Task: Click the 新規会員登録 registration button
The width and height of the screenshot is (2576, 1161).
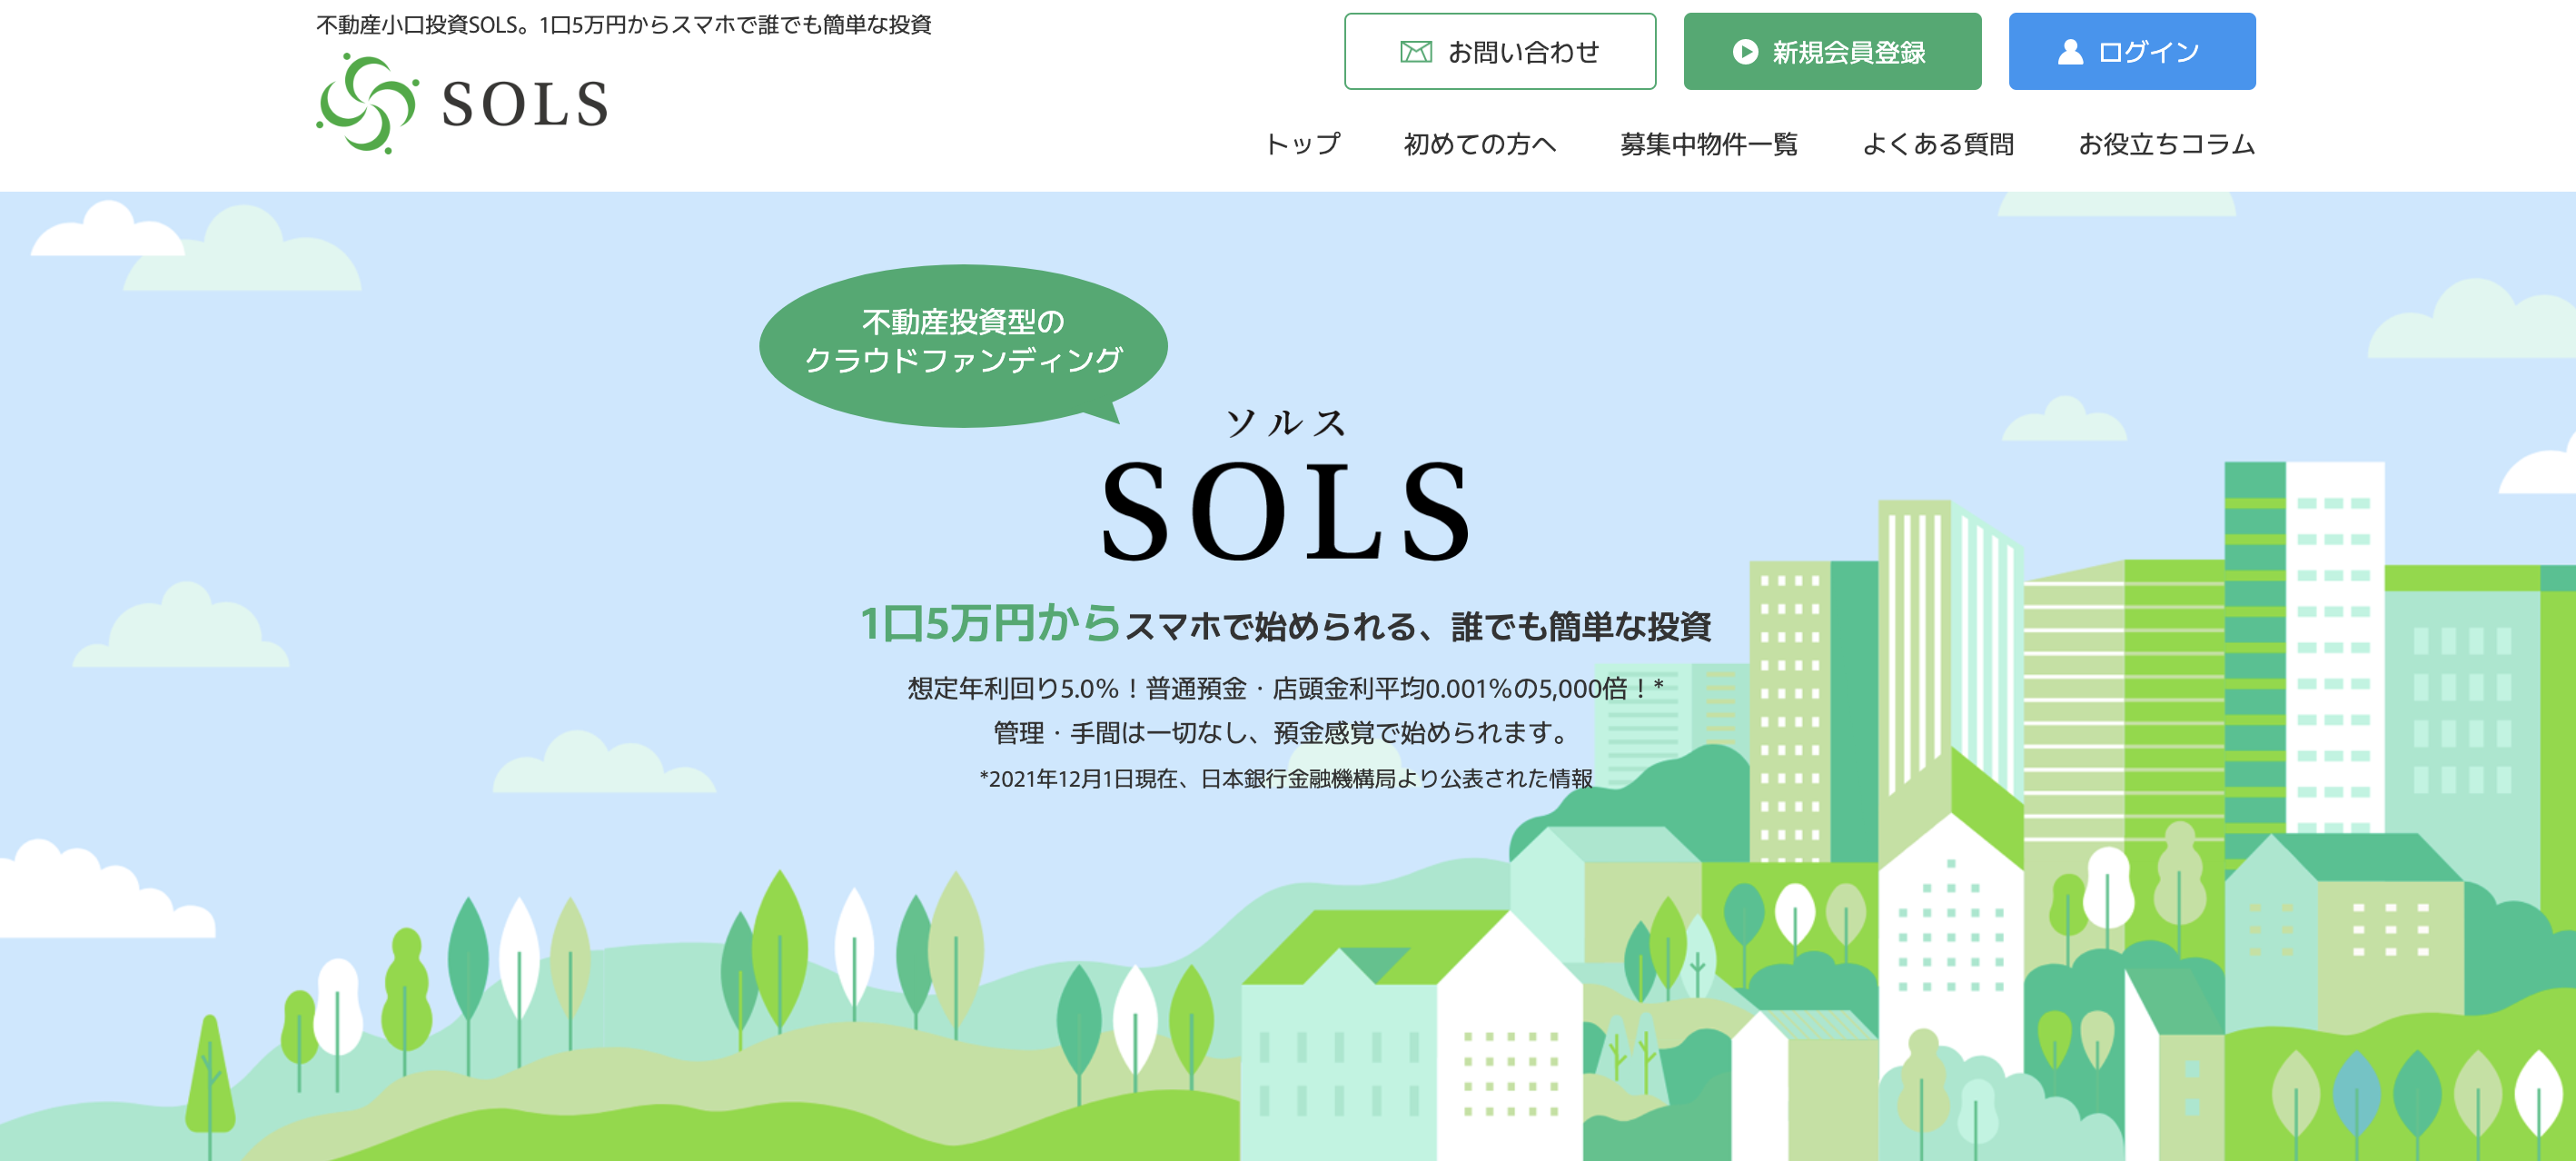Action: 1832,51
